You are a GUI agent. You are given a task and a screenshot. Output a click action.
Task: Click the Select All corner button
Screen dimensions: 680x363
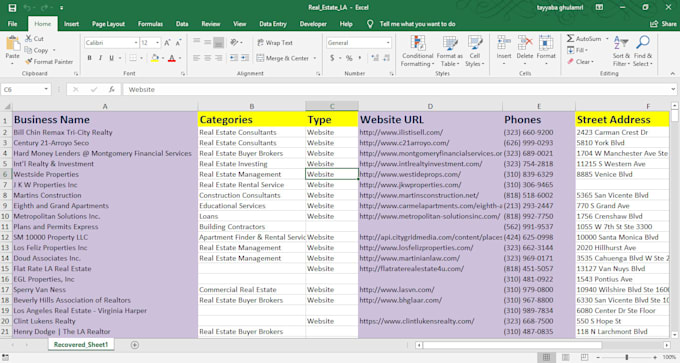(x=7, y=106)
